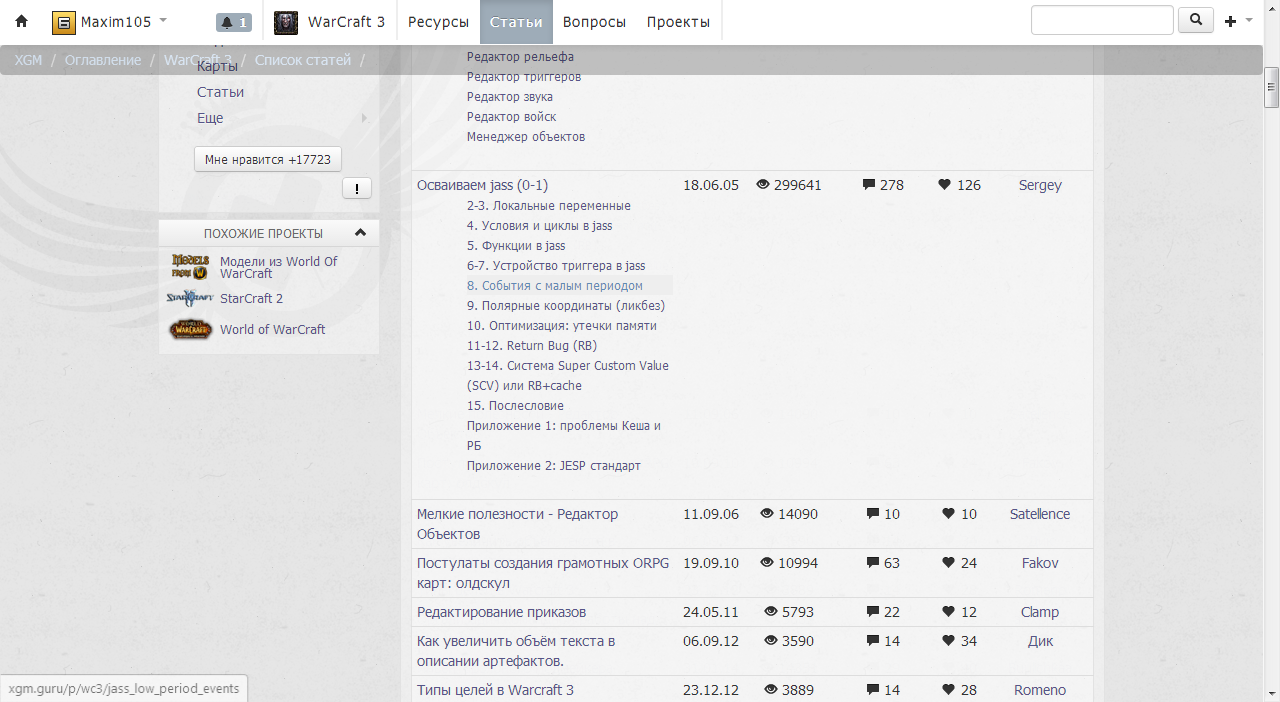Click comments icon next to 278
The image size is (1280, 702).
tap(869, 185)
